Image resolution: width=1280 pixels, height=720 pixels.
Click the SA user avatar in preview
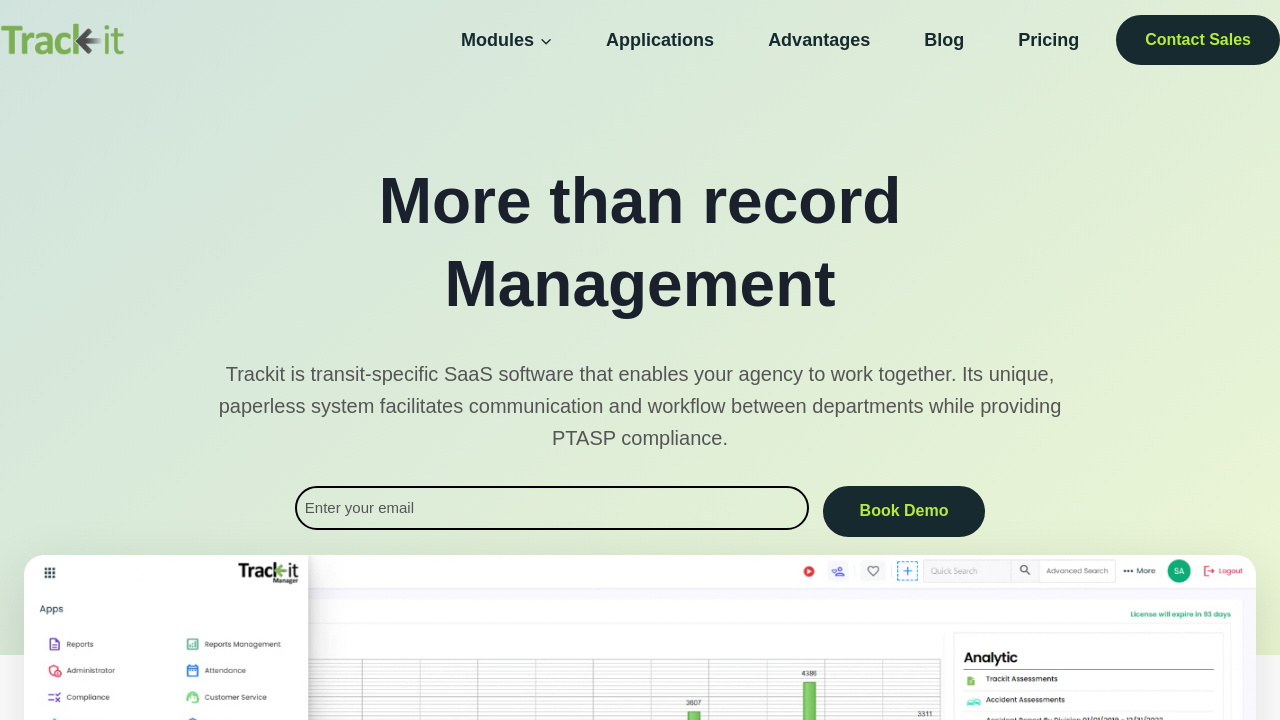(1179, 571)
